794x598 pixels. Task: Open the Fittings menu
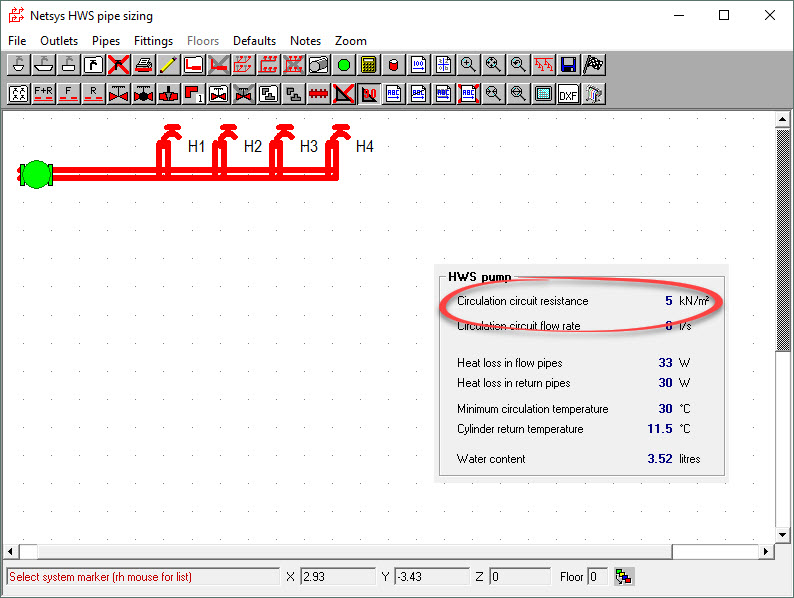click(153, 41)
